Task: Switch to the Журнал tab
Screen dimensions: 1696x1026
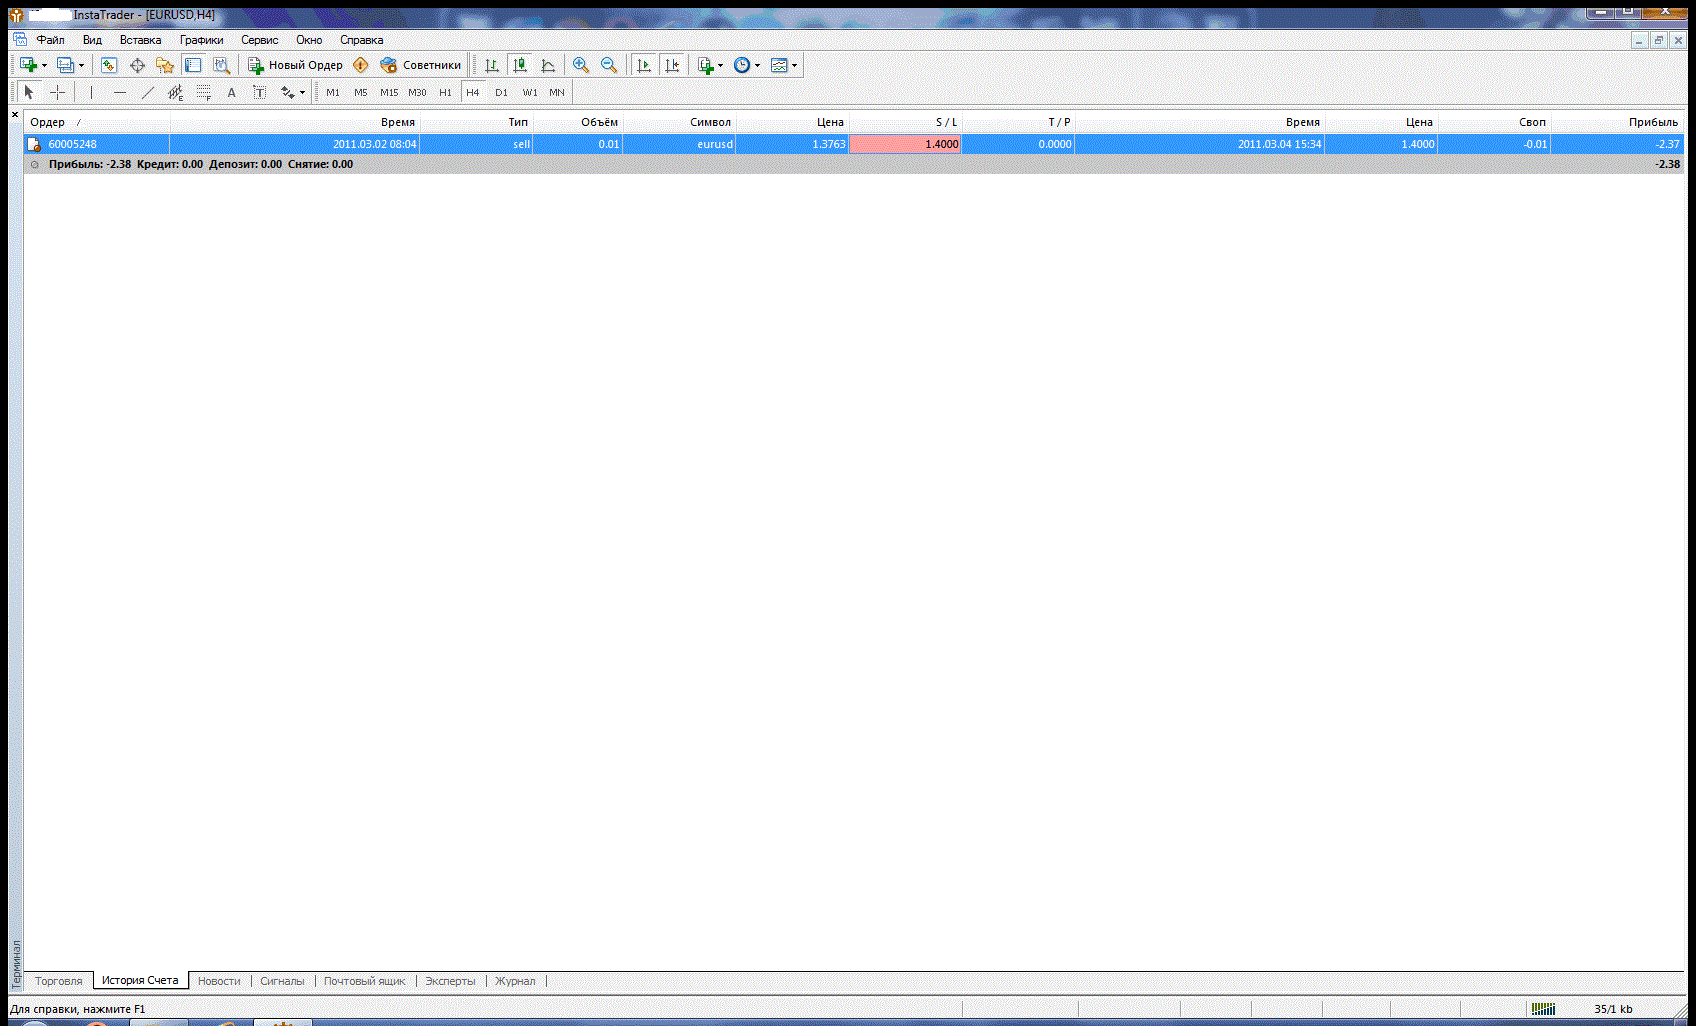Action: click(x=515, y=981)
